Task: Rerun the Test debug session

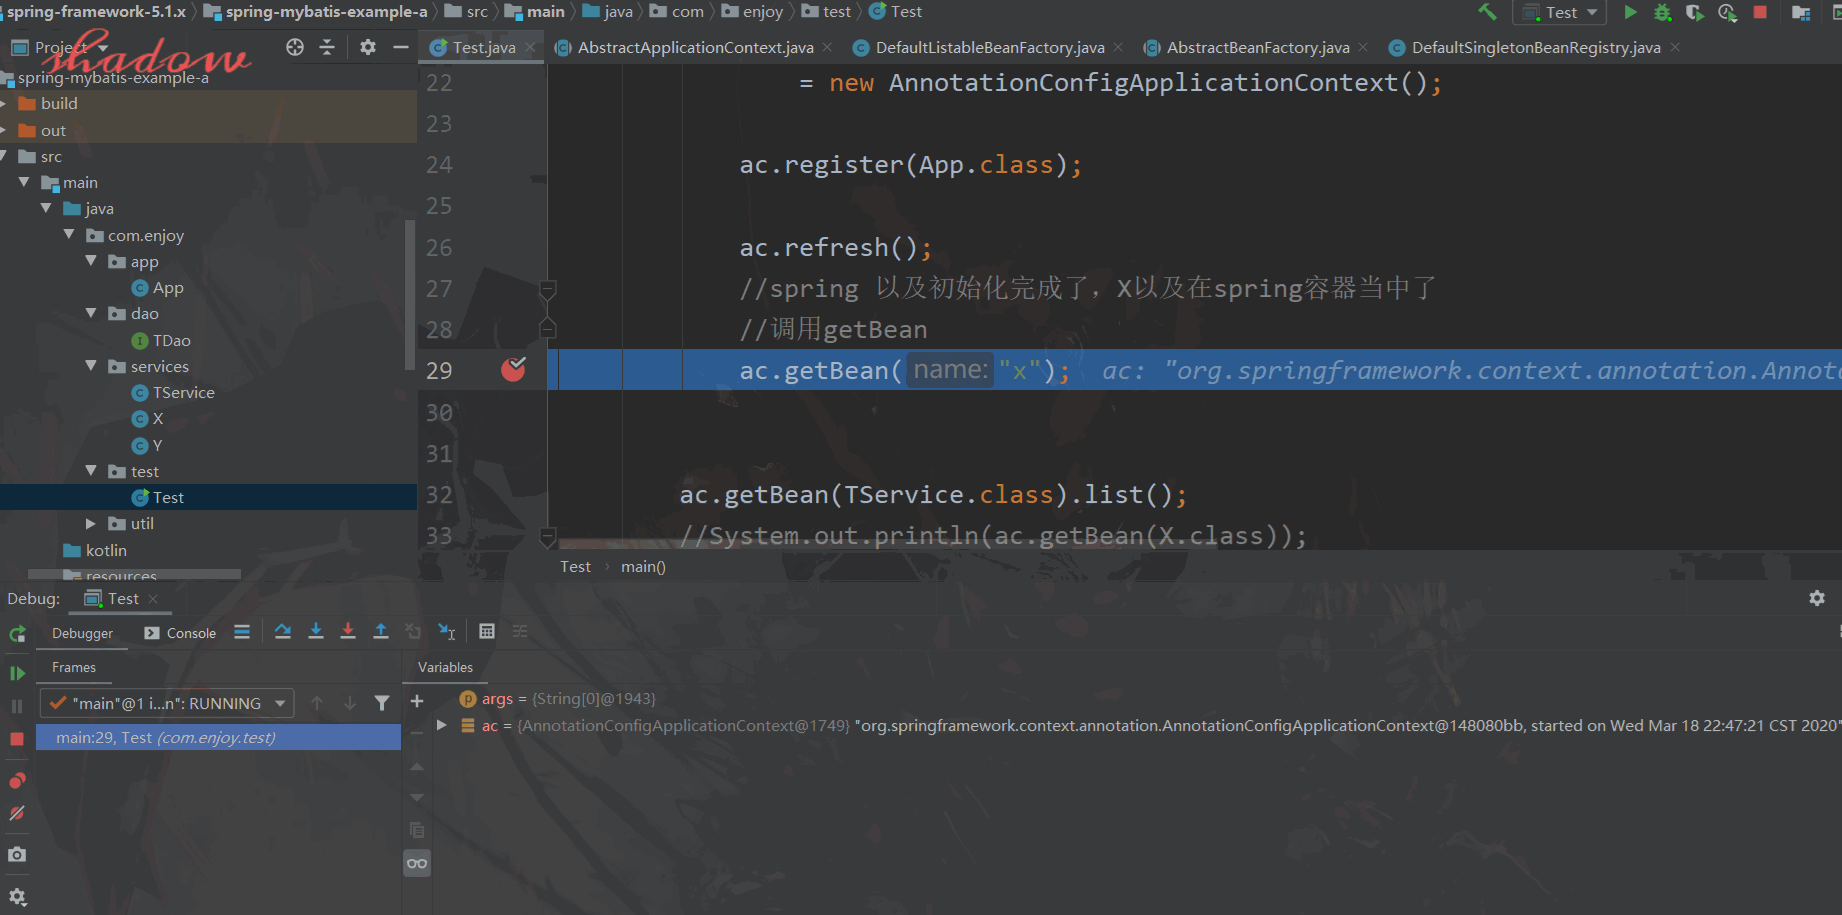Action: point(17,634)
